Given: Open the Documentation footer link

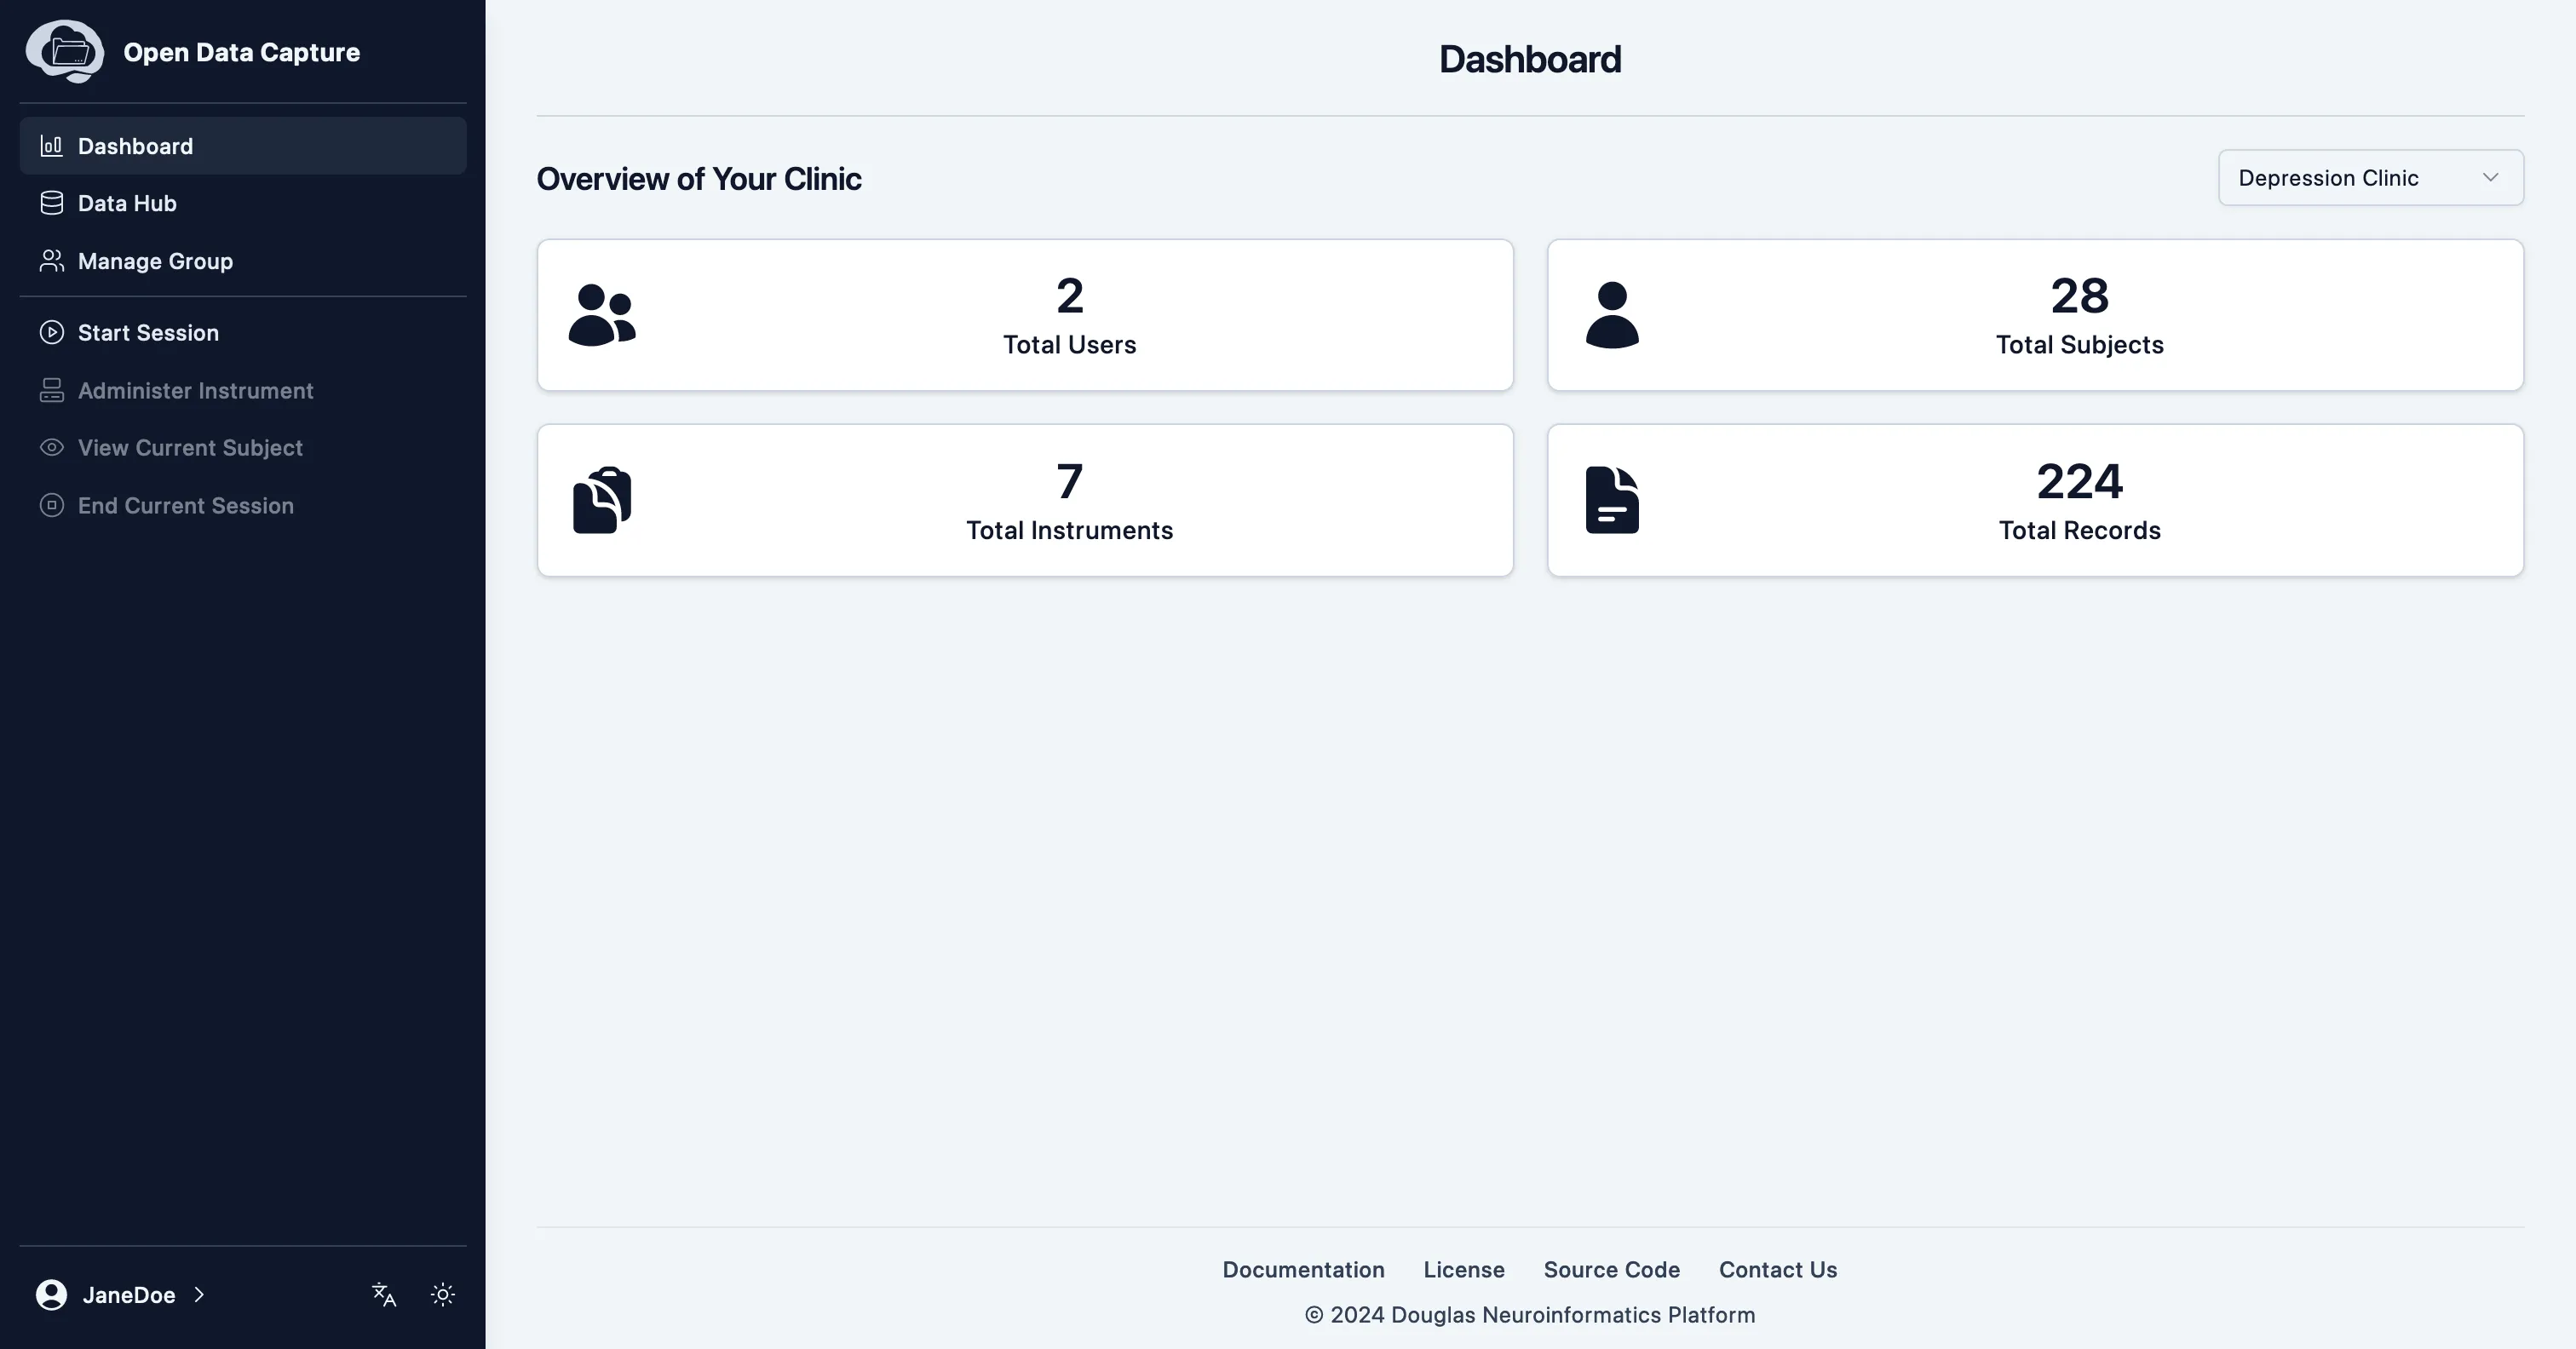Looking at the screenshot, I should 1303,1270.
